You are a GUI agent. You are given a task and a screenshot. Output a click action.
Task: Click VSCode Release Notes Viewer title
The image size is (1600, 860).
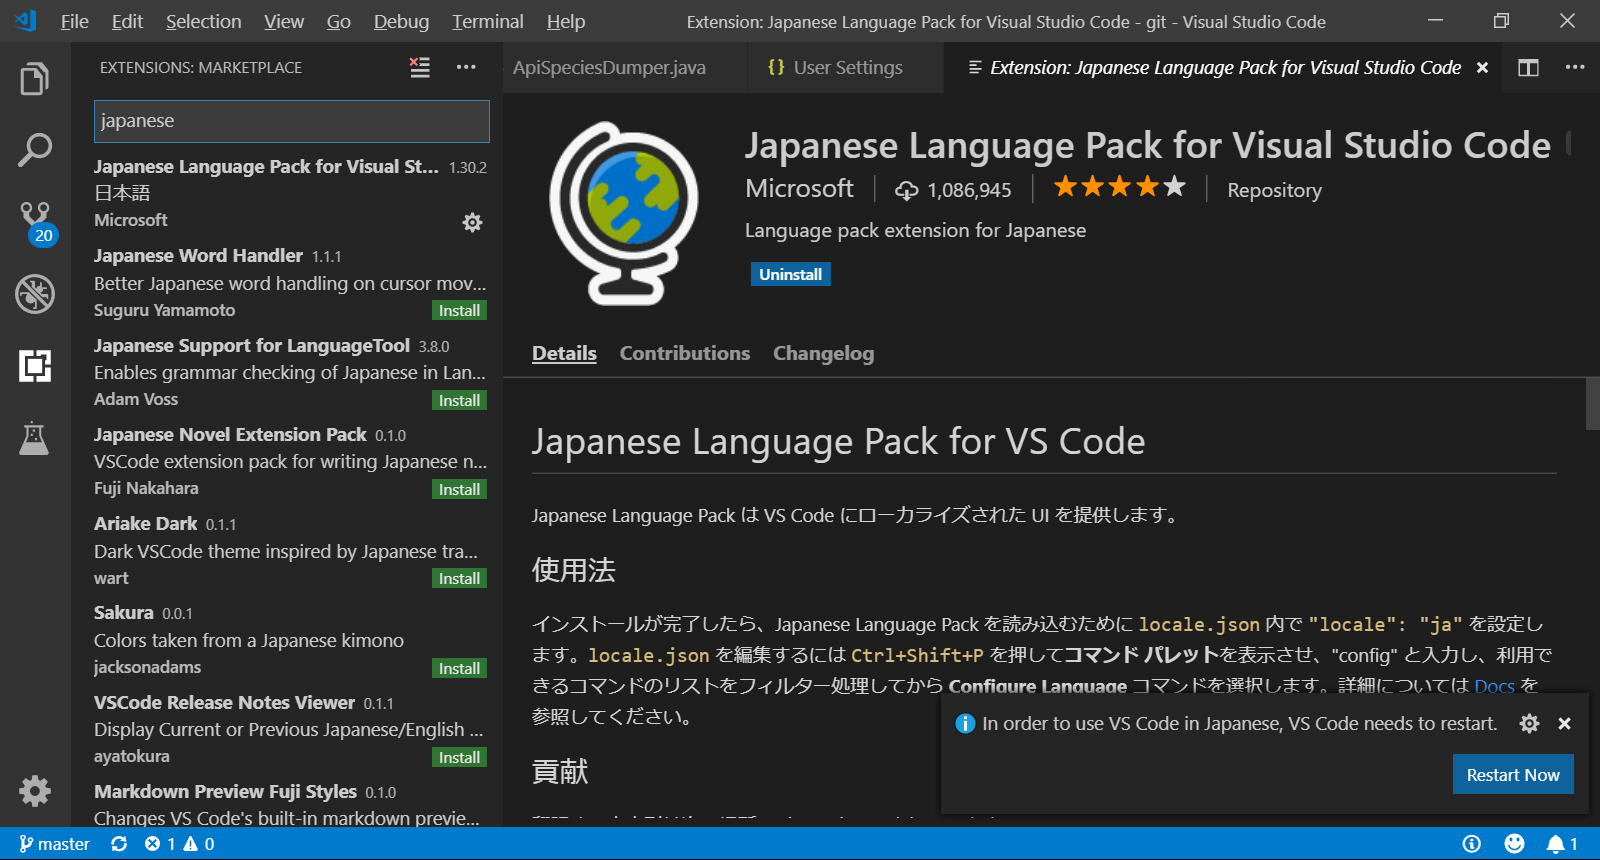click(224, 703)
